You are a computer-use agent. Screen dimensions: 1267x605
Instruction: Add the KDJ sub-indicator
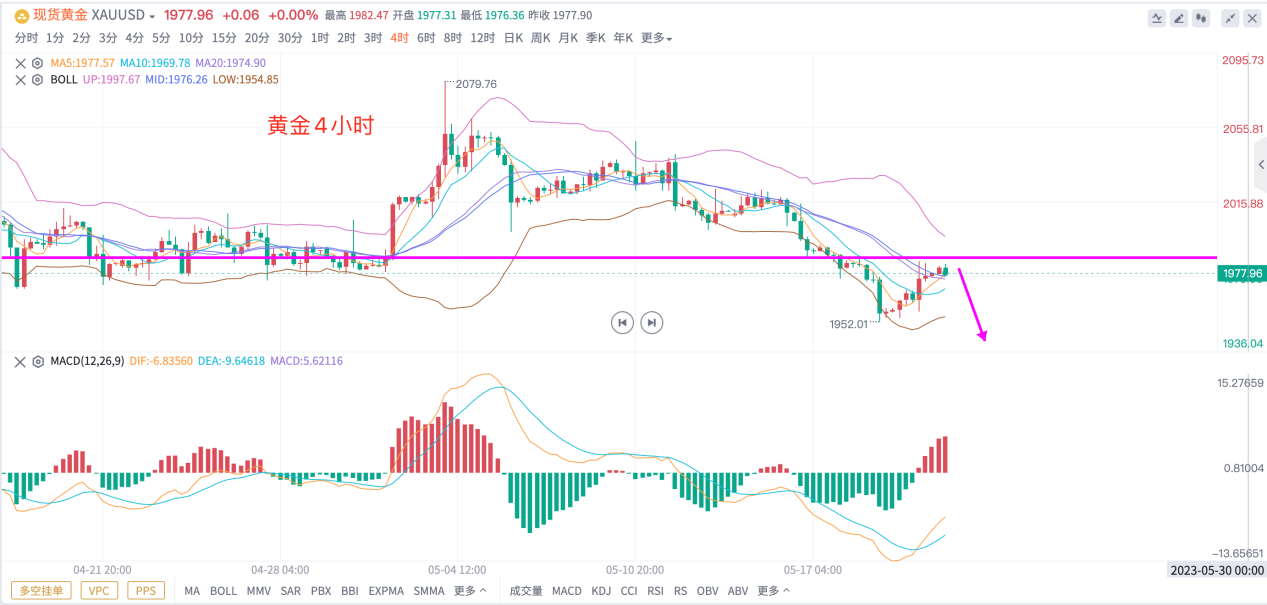pos(601,591)
